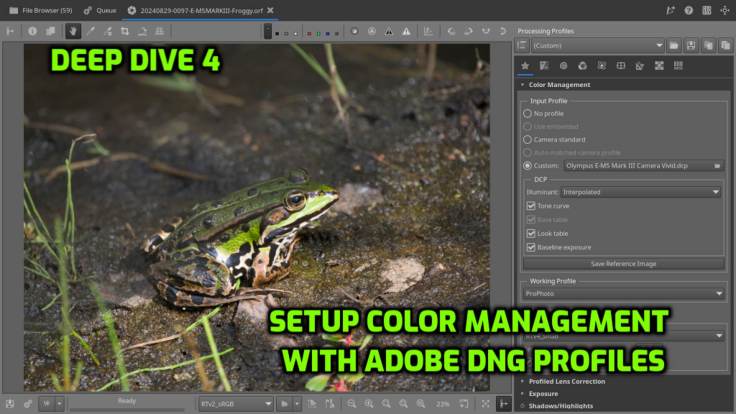Select the Hand navigation tool
This screenshot has height=414, width=736.
point(73,31)
